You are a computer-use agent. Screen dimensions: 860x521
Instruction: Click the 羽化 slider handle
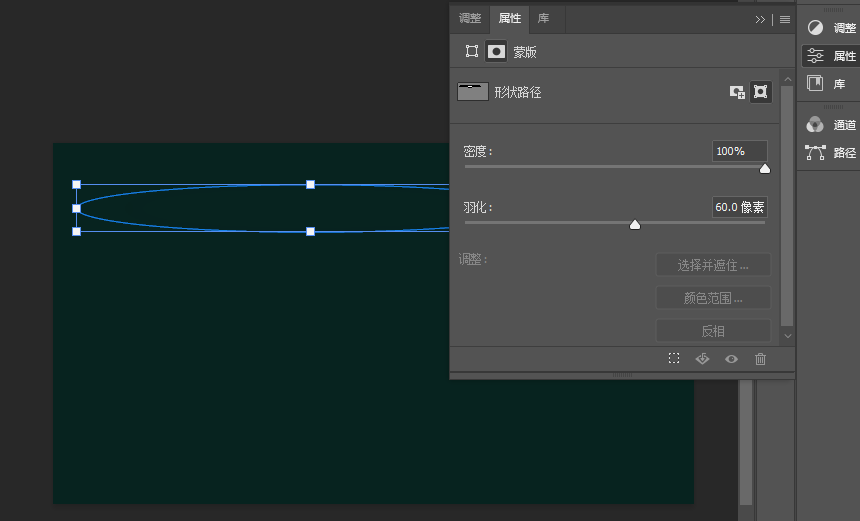pyautogui.click(x=635, y=225)
